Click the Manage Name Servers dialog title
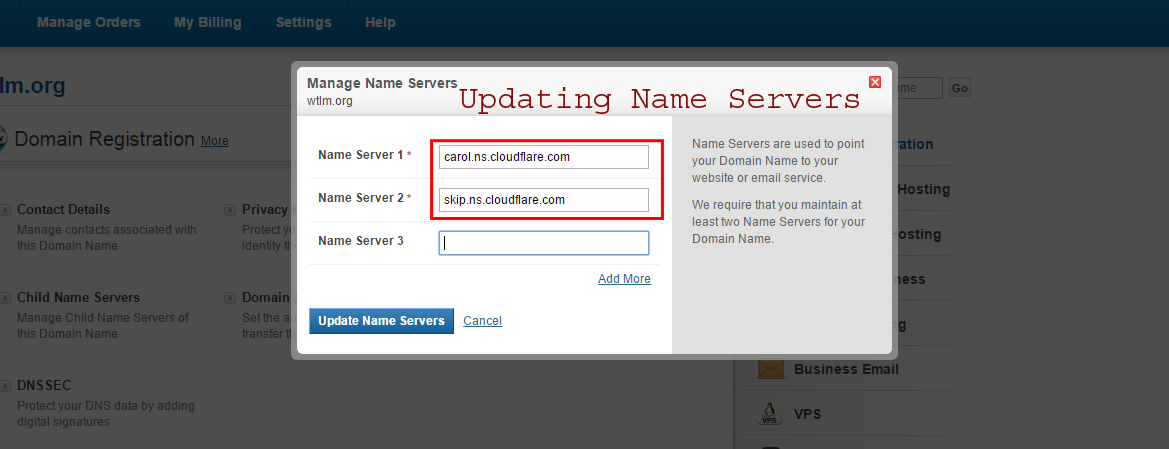The height and width of the screenshot is (449, 1169). click(382, 83)
